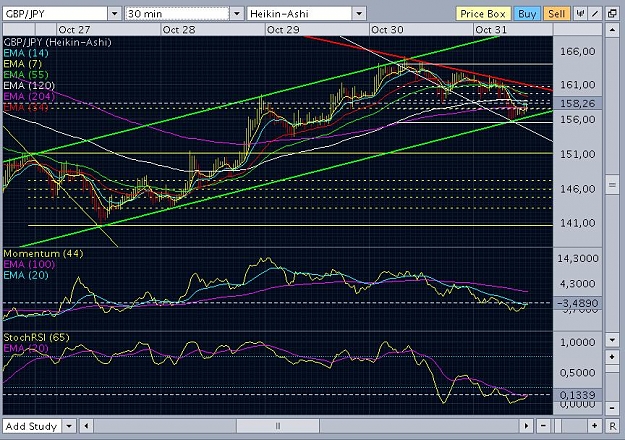Image resolution: width=625 pixels, height=440 pixels.
Task: Click vertical scrollbar up arrow
Action: [612, 30]
